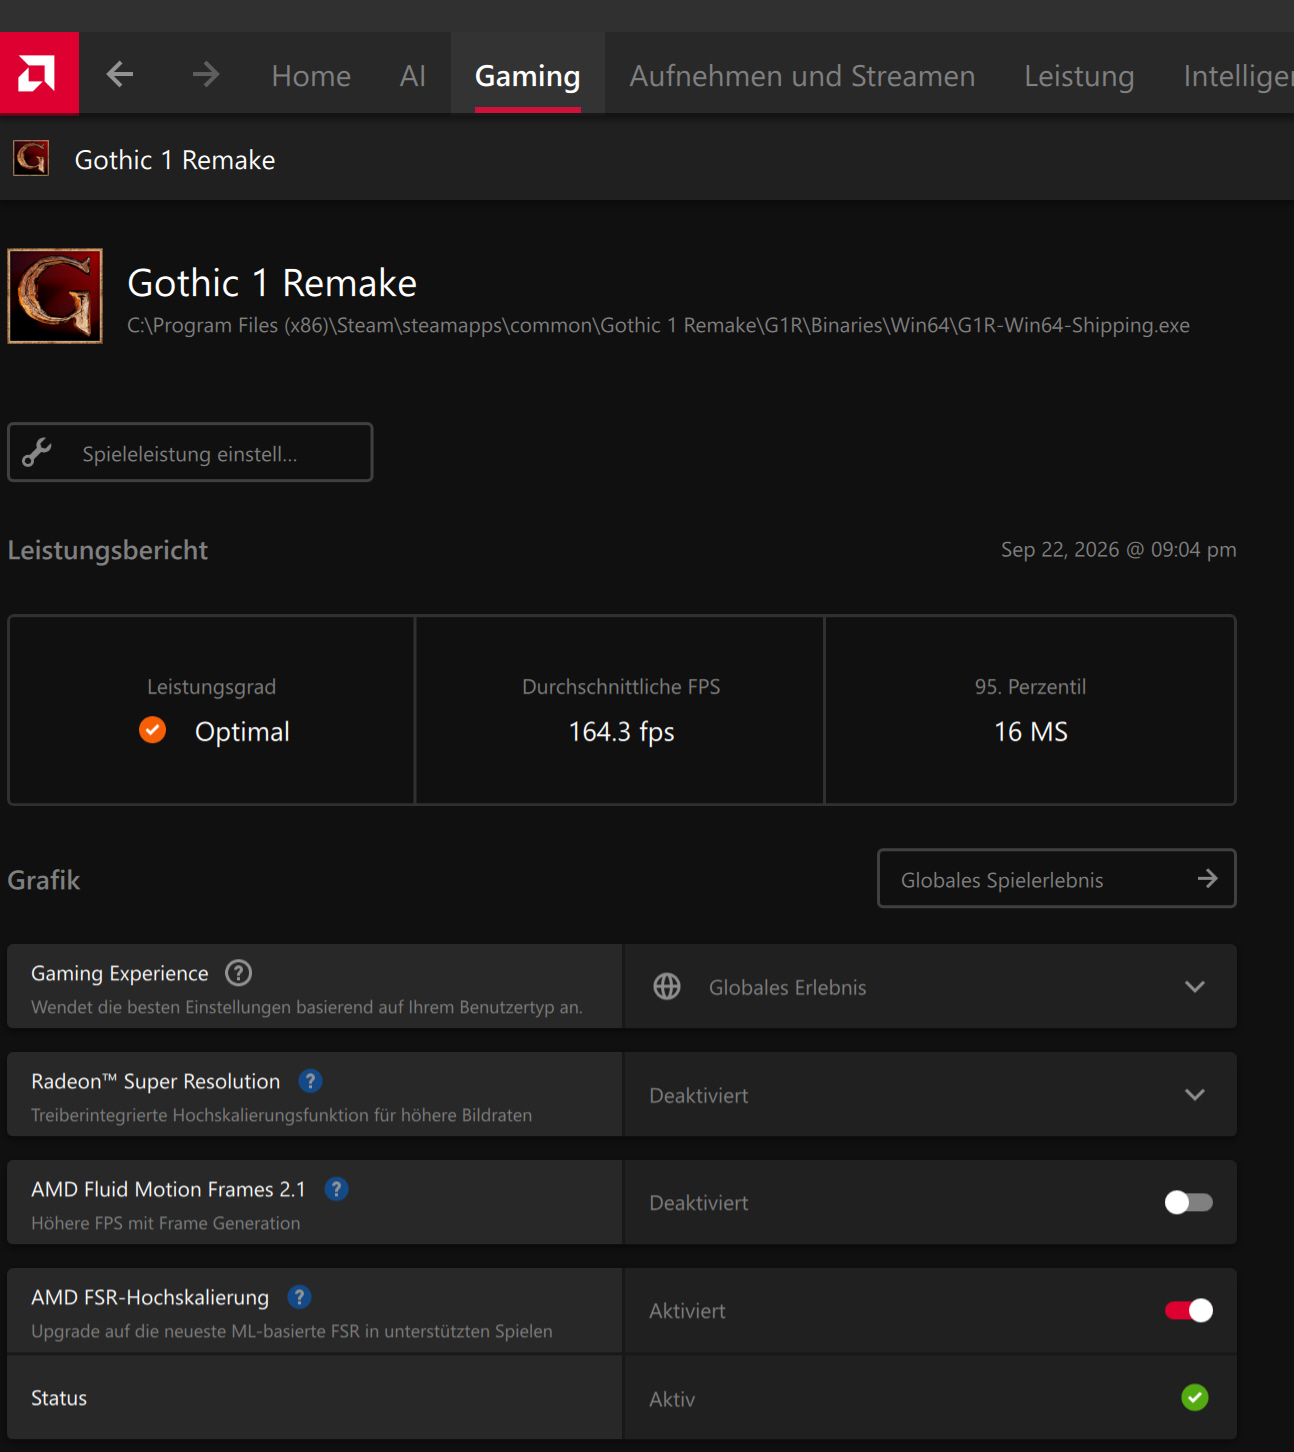Click the Aktiv status text
This screenshot has width=1294, height=1452.
672,1399
